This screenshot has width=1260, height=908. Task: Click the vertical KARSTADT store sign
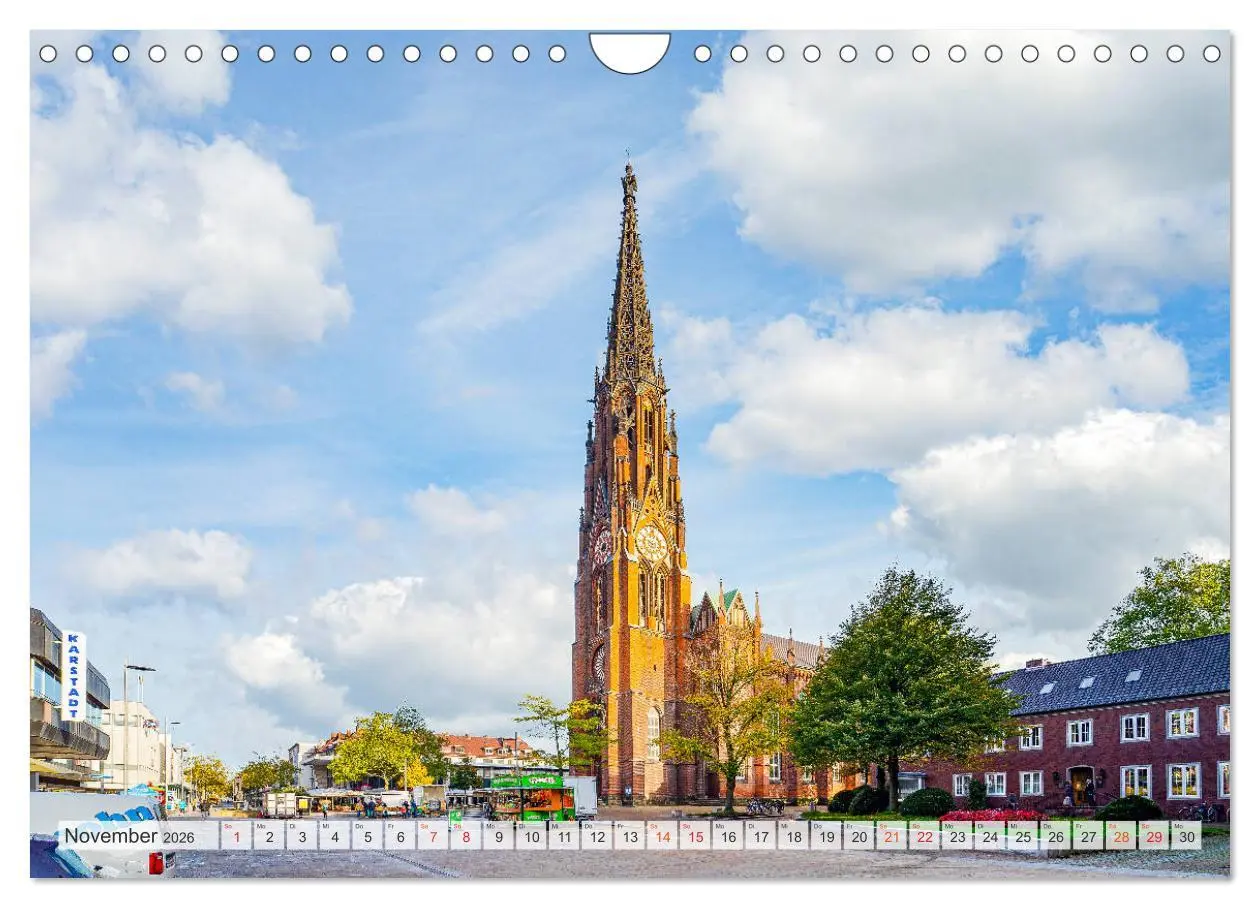(73, 675)
